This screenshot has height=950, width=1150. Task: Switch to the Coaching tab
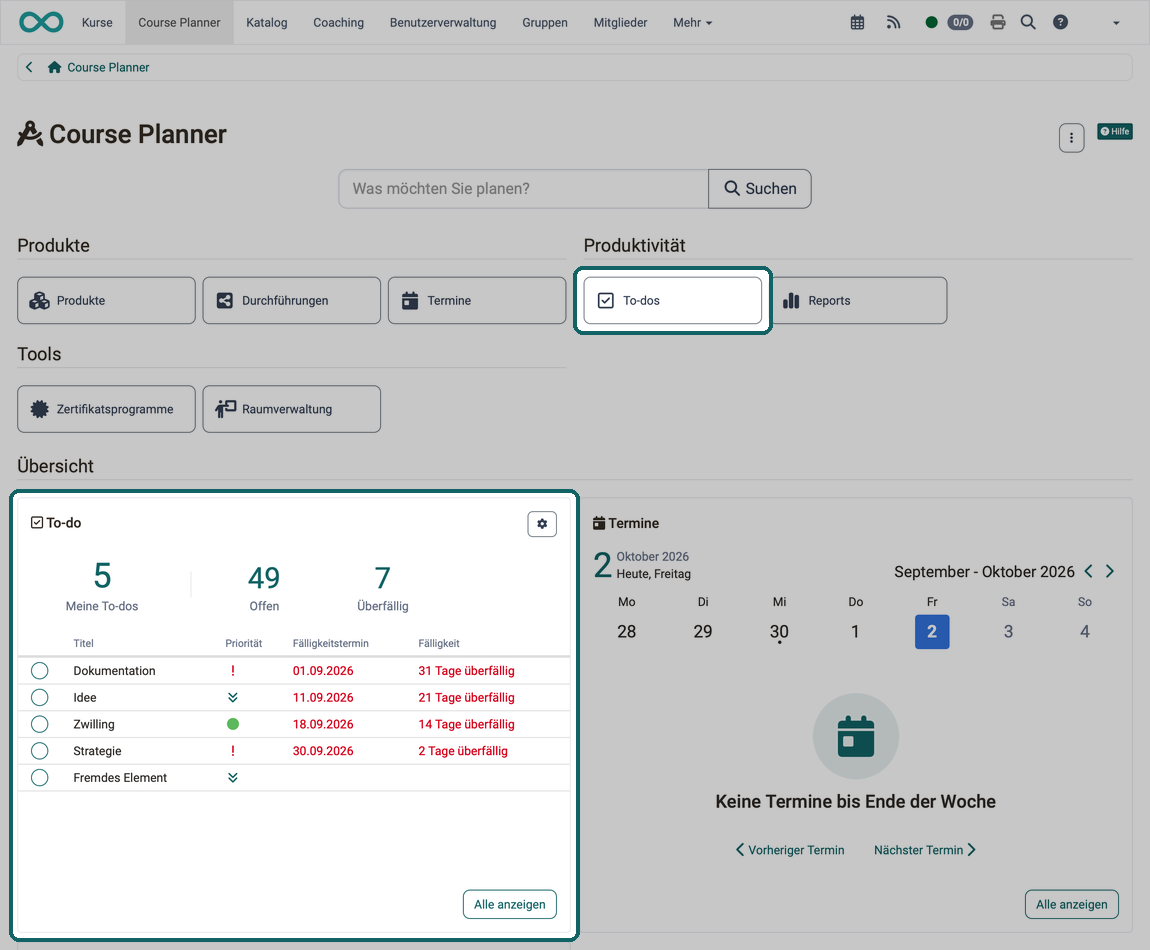pyautogui.click(x=338, y=23)
